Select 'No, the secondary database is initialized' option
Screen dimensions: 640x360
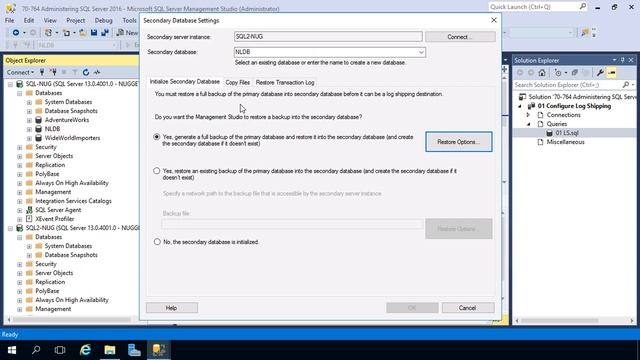point(157,242)
